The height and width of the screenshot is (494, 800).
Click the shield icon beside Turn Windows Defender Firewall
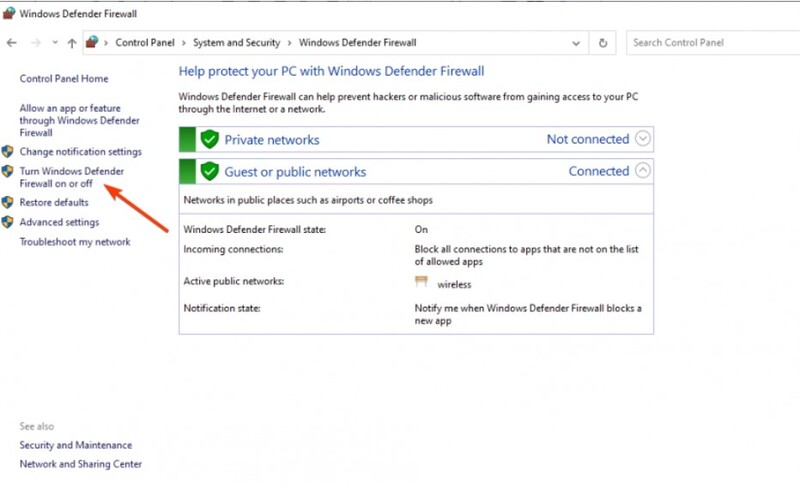click(x=7, y=171)
